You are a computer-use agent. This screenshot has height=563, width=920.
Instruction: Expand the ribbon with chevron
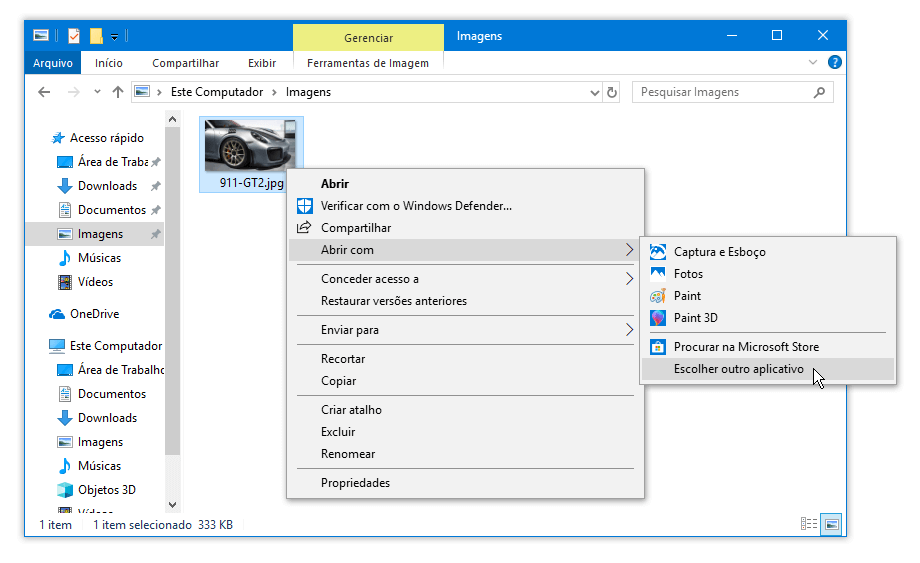813,62
